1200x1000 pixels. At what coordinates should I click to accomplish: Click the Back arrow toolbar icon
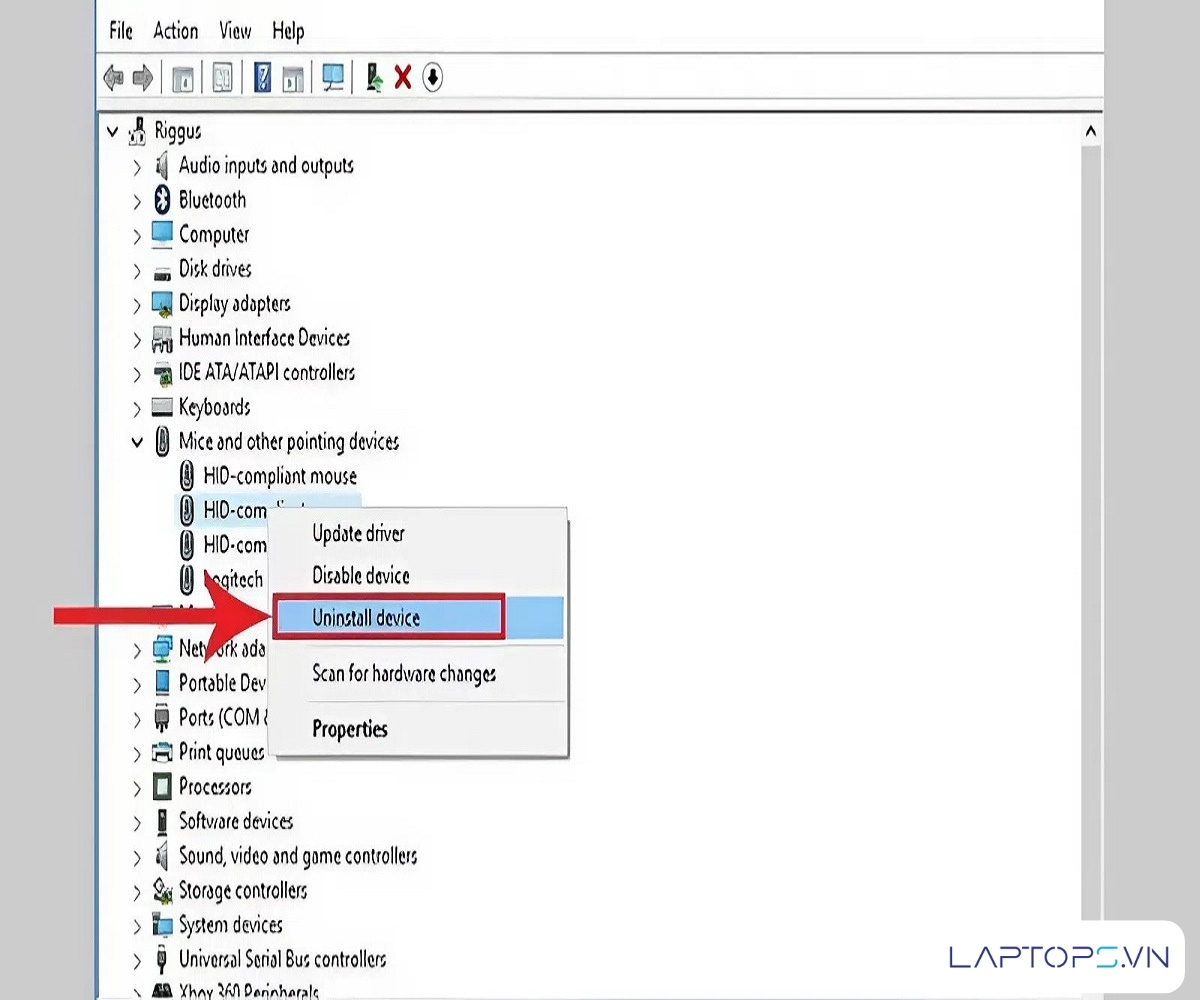click(114, 77)
